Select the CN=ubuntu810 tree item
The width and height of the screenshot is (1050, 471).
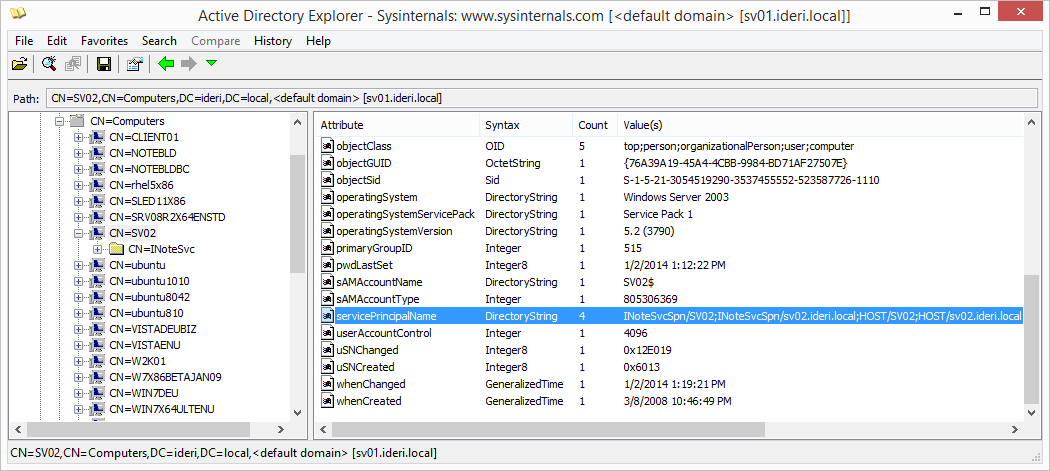(x=146, y=313)
